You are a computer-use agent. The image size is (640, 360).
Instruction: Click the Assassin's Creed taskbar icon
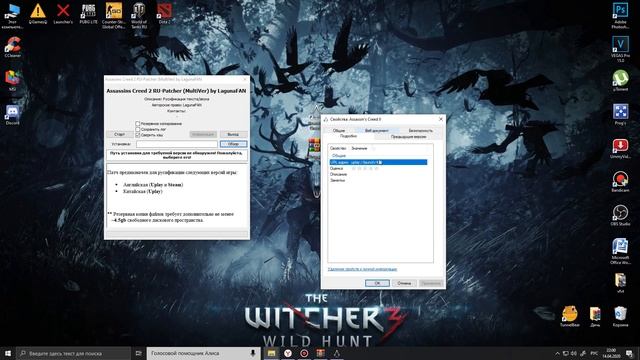click(337, 353)
